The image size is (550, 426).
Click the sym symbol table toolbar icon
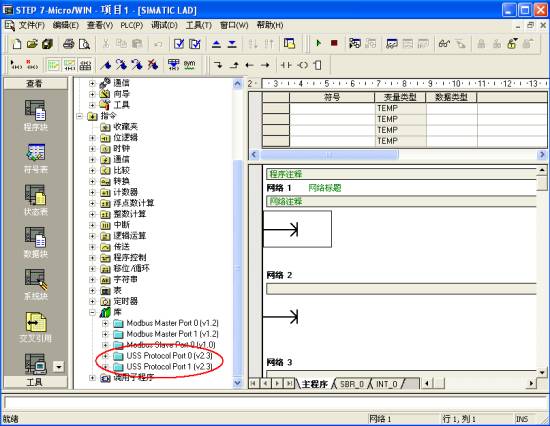pyautogui.click(x=189, y=65)
